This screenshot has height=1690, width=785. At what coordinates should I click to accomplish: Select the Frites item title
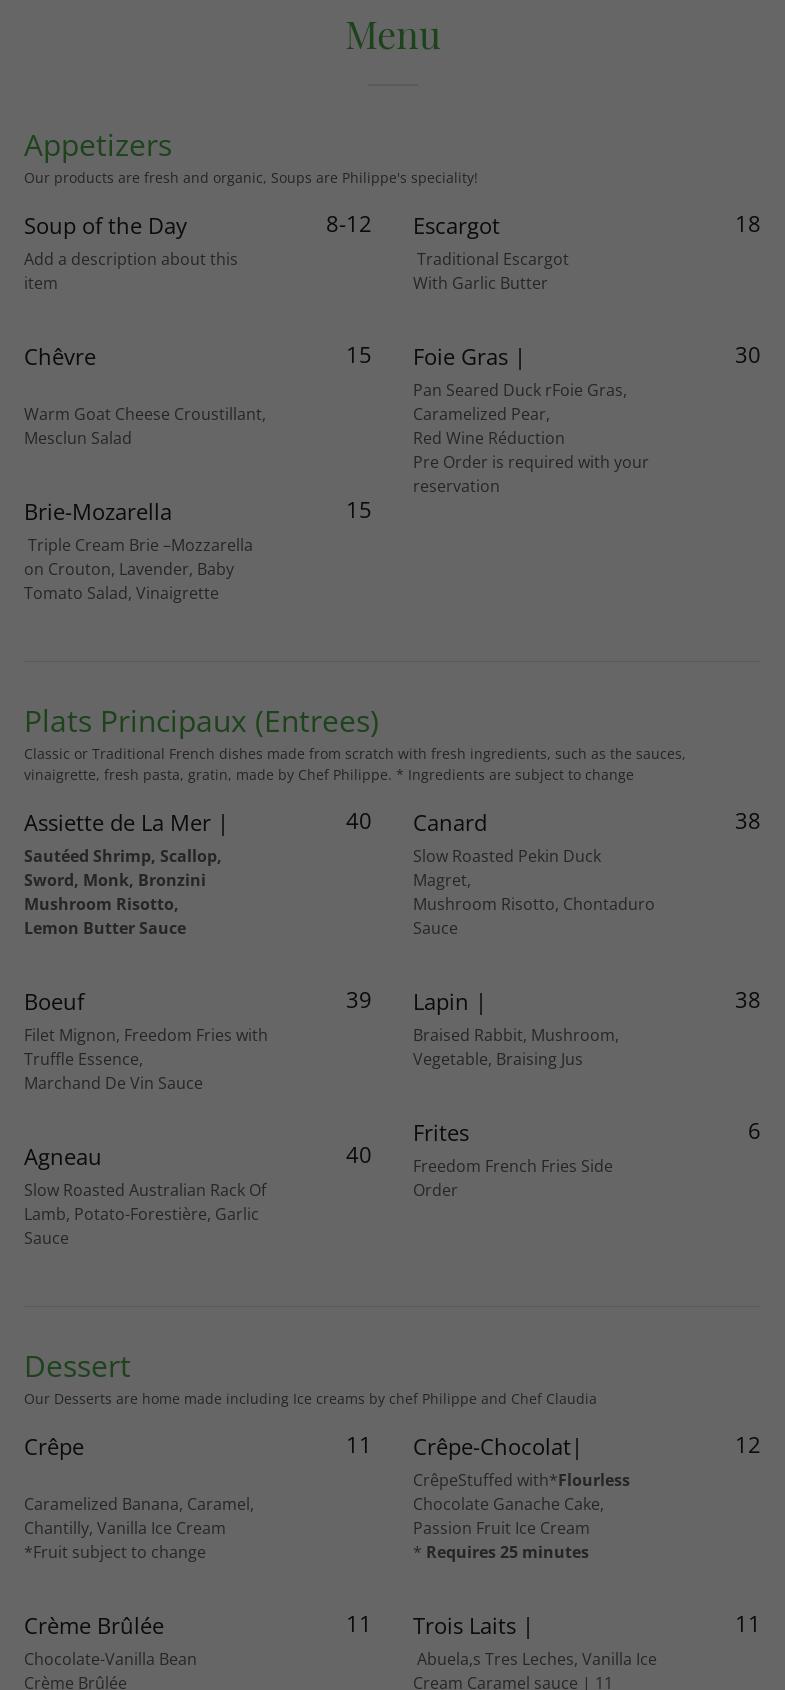441,1133
